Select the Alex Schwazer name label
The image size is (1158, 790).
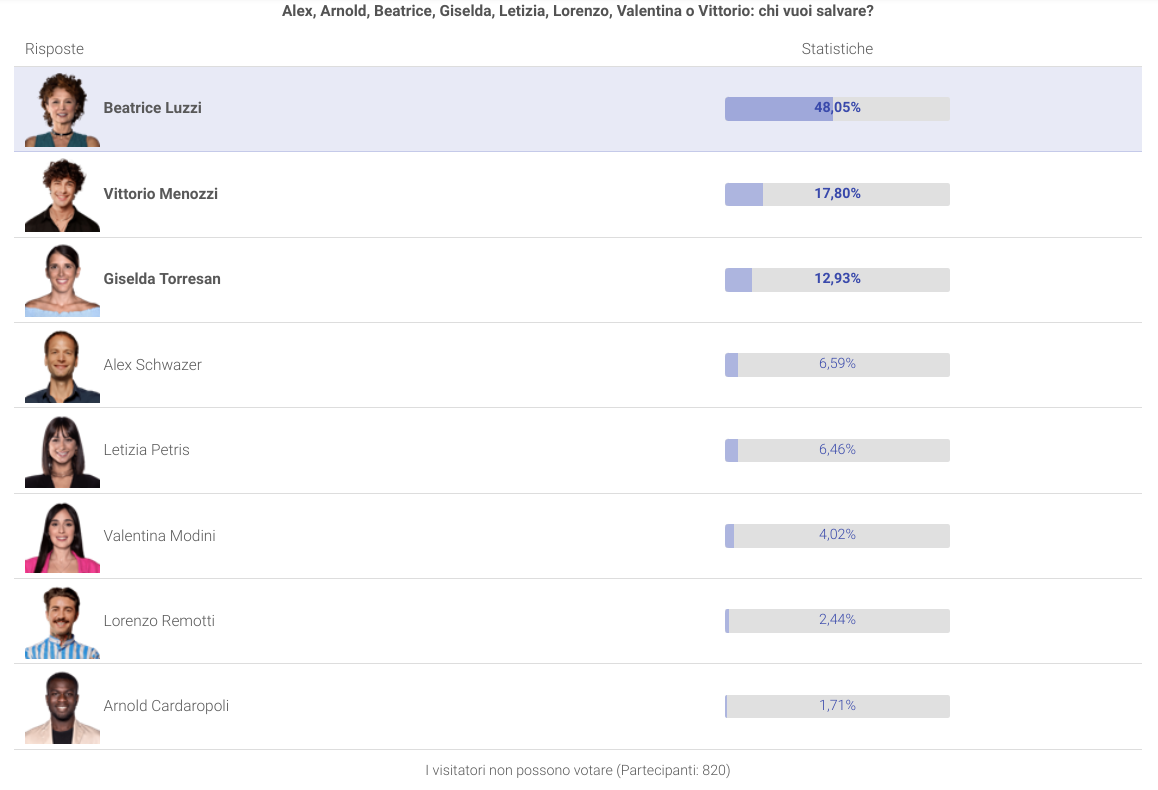(x=152, y=365)
